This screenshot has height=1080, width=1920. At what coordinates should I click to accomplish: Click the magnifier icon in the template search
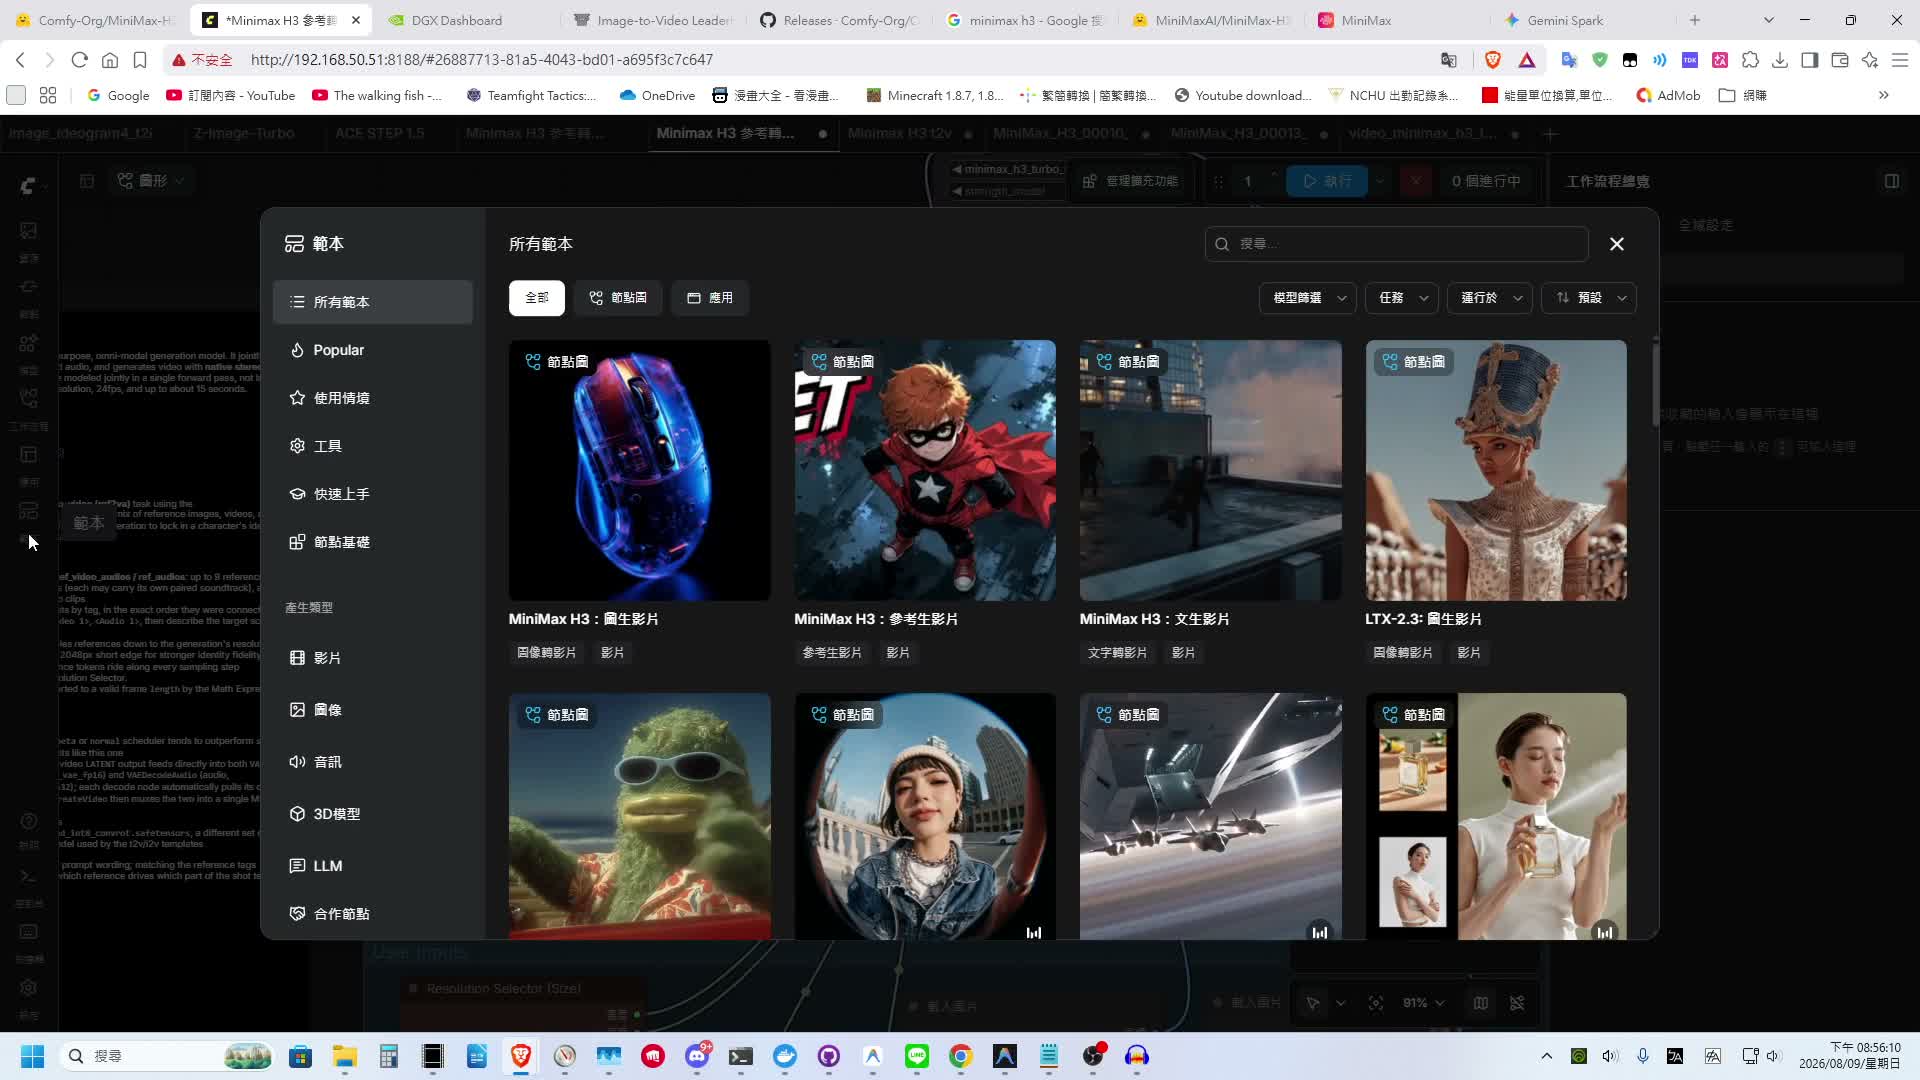tap(1222, 244)
